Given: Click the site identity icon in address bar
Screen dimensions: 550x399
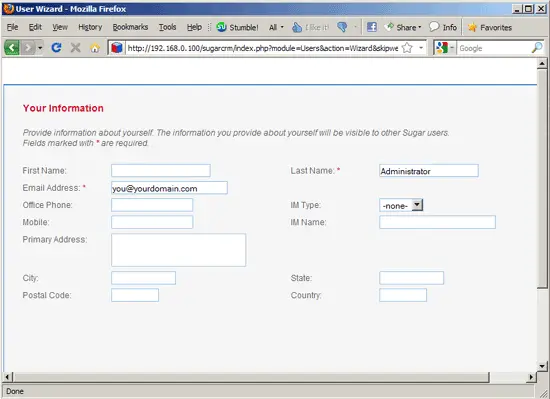Looking at the screenshot, I should [117, 48].
